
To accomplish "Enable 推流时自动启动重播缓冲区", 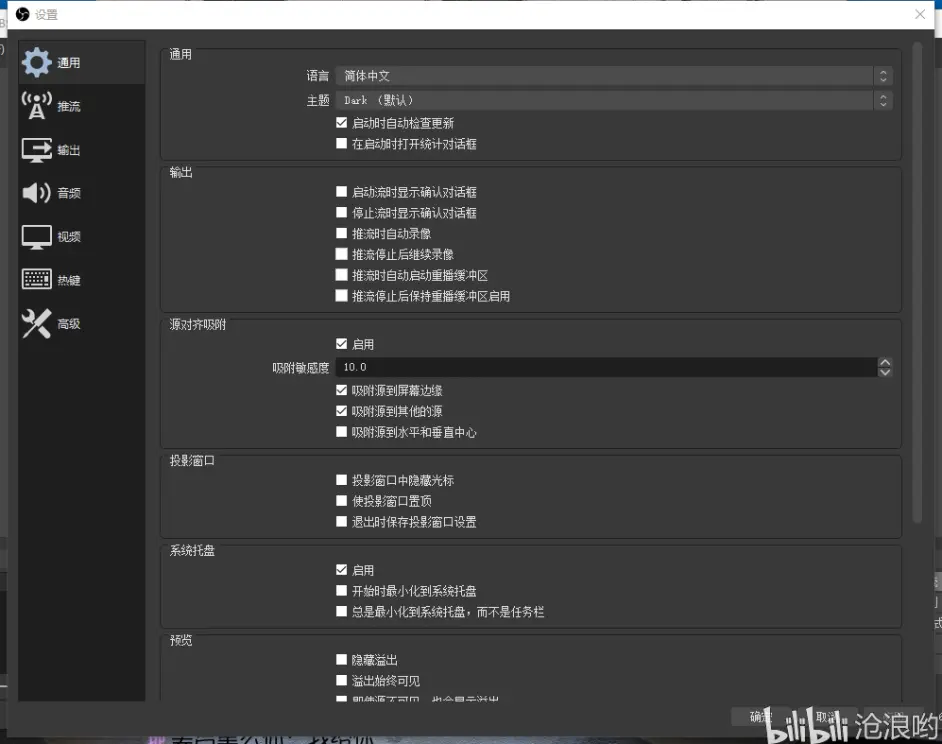I will [341, 275].
